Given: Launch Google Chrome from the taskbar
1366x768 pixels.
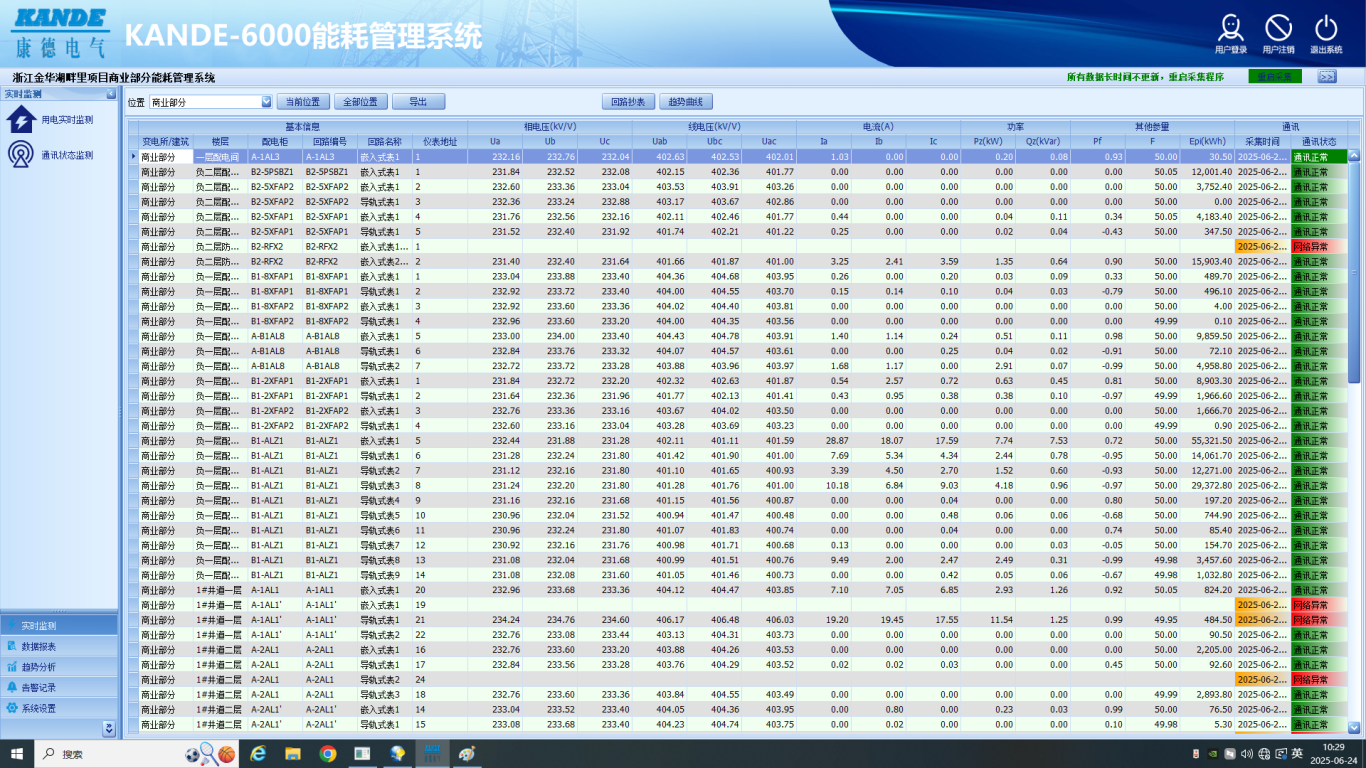Looking at the screenshot, I should [x=328, y=754].
